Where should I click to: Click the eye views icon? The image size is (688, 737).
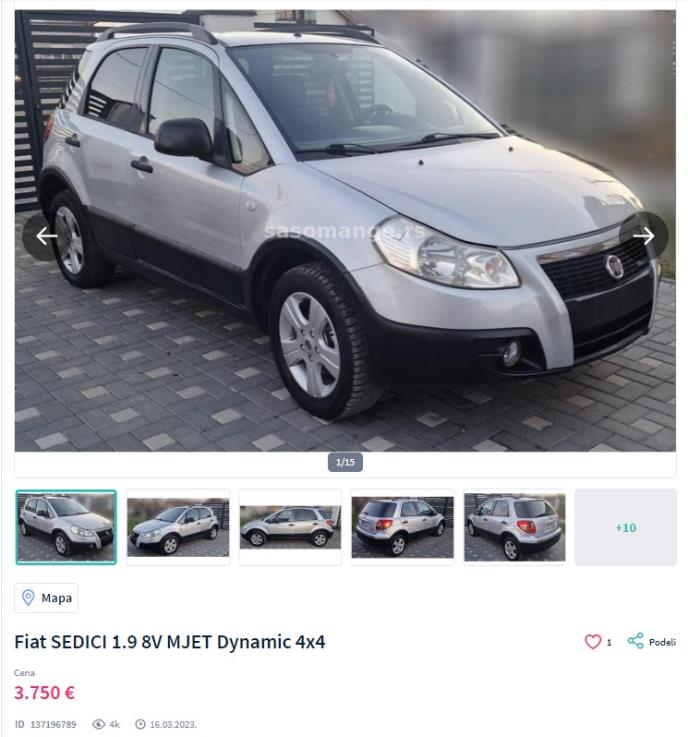tap(99, 724)
